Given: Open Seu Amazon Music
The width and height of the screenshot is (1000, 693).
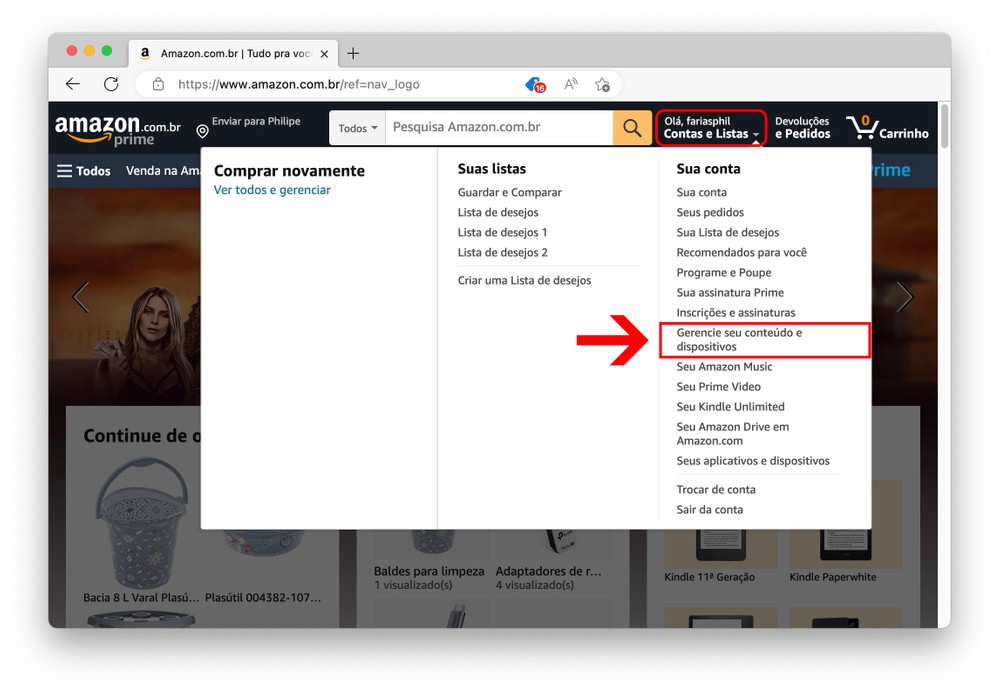Looking at the screenshot, I should click(724, 367).
